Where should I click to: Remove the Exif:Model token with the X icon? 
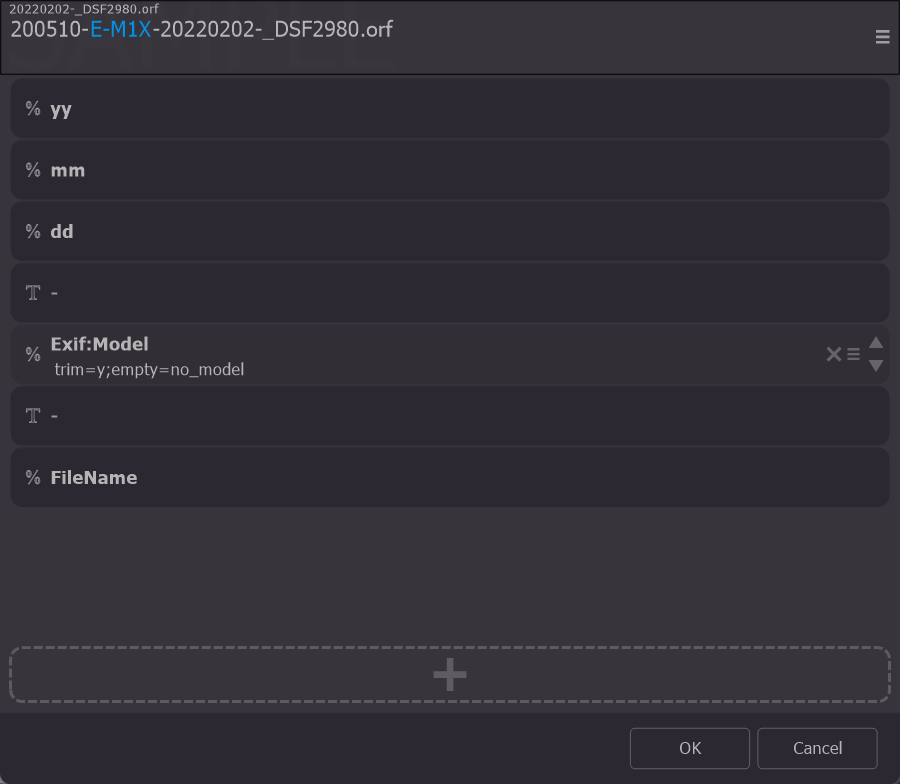tap(833, 354)
